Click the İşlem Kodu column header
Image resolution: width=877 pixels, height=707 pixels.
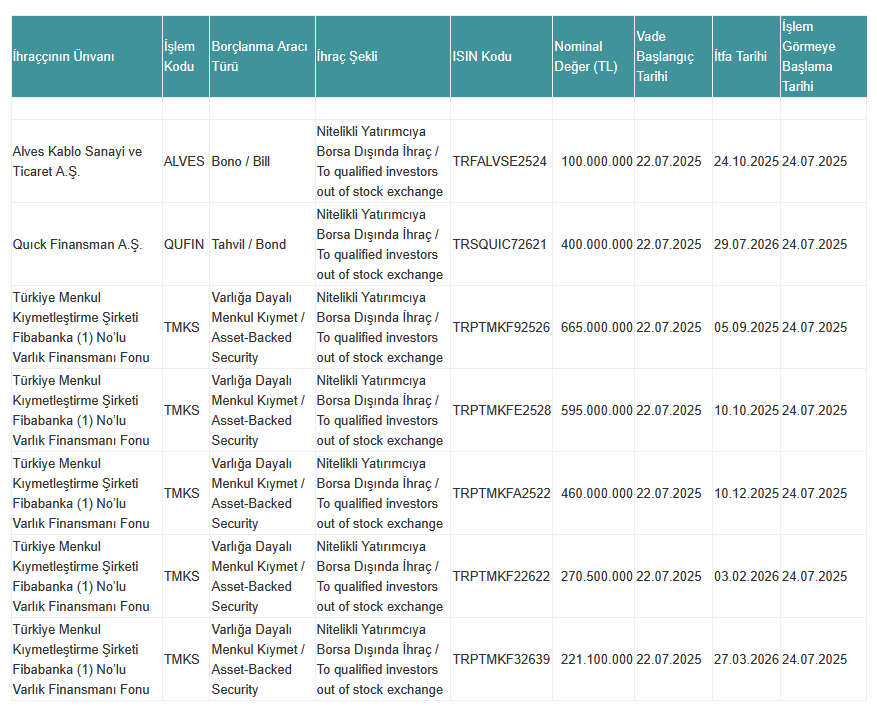click(x=186, y=56)
